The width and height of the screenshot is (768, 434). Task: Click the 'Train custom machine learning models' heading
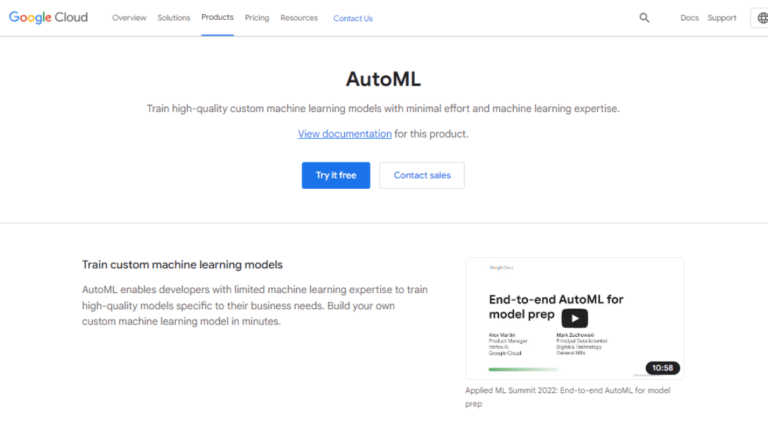point(182,265)
